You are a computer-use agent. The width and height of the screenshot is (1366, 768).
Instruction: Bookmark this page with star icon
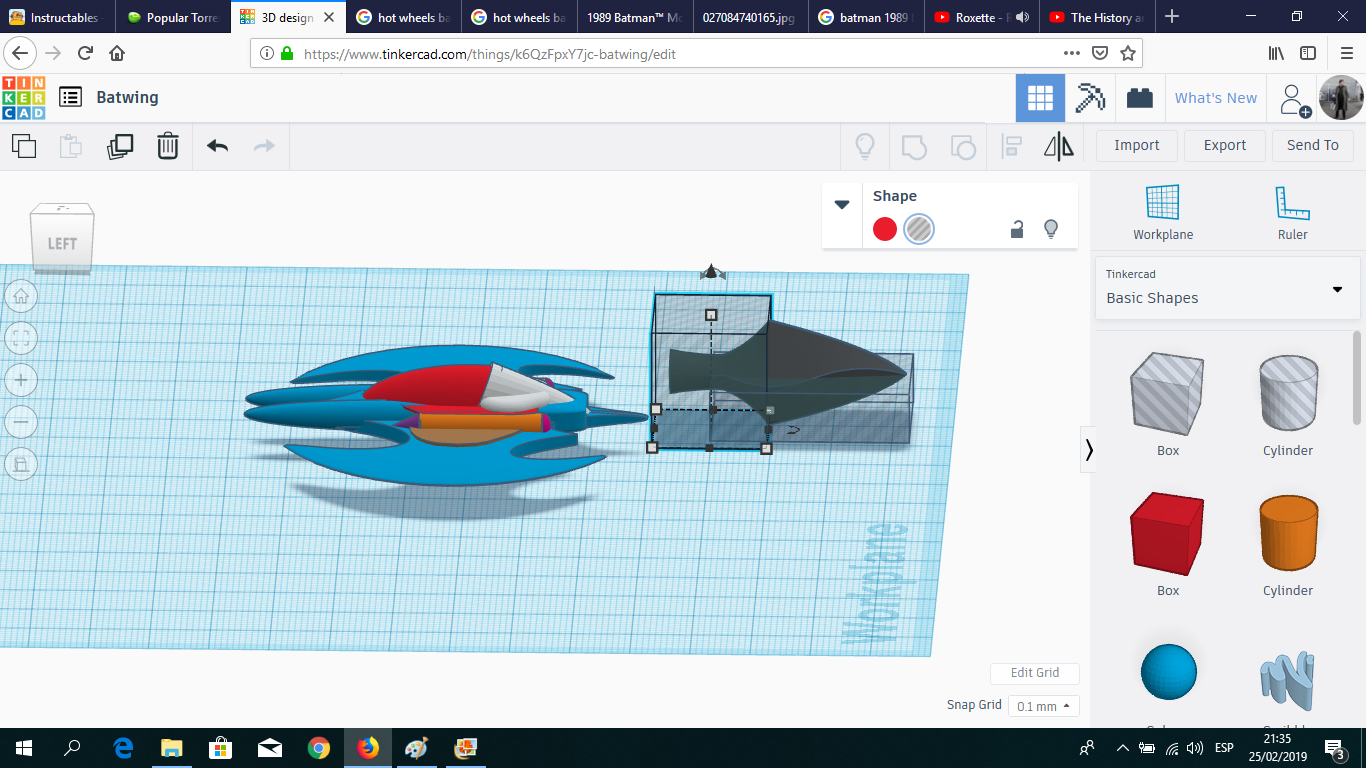point(1128,53)
